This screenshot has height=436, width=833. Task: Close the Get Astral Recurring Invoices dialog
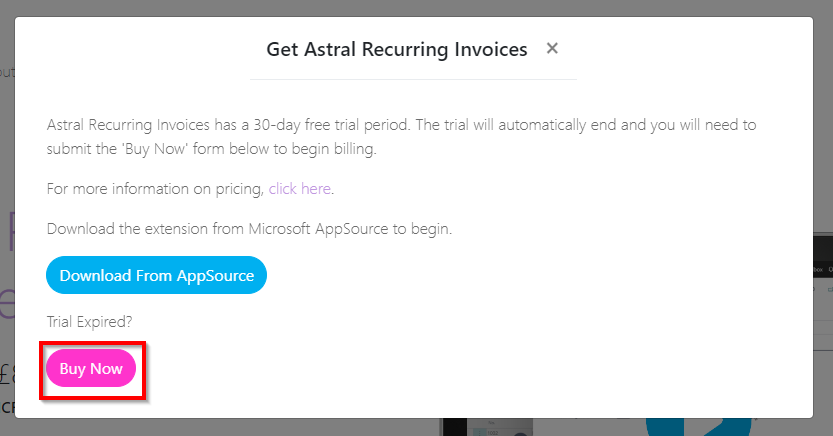point(552,48)
